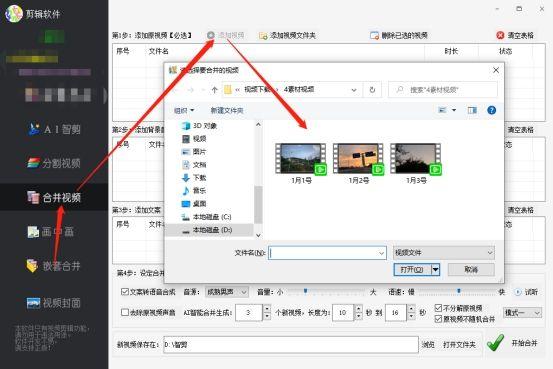
Task: Open the 画中画 sidebar item
Action: click(x=51, y=232)
